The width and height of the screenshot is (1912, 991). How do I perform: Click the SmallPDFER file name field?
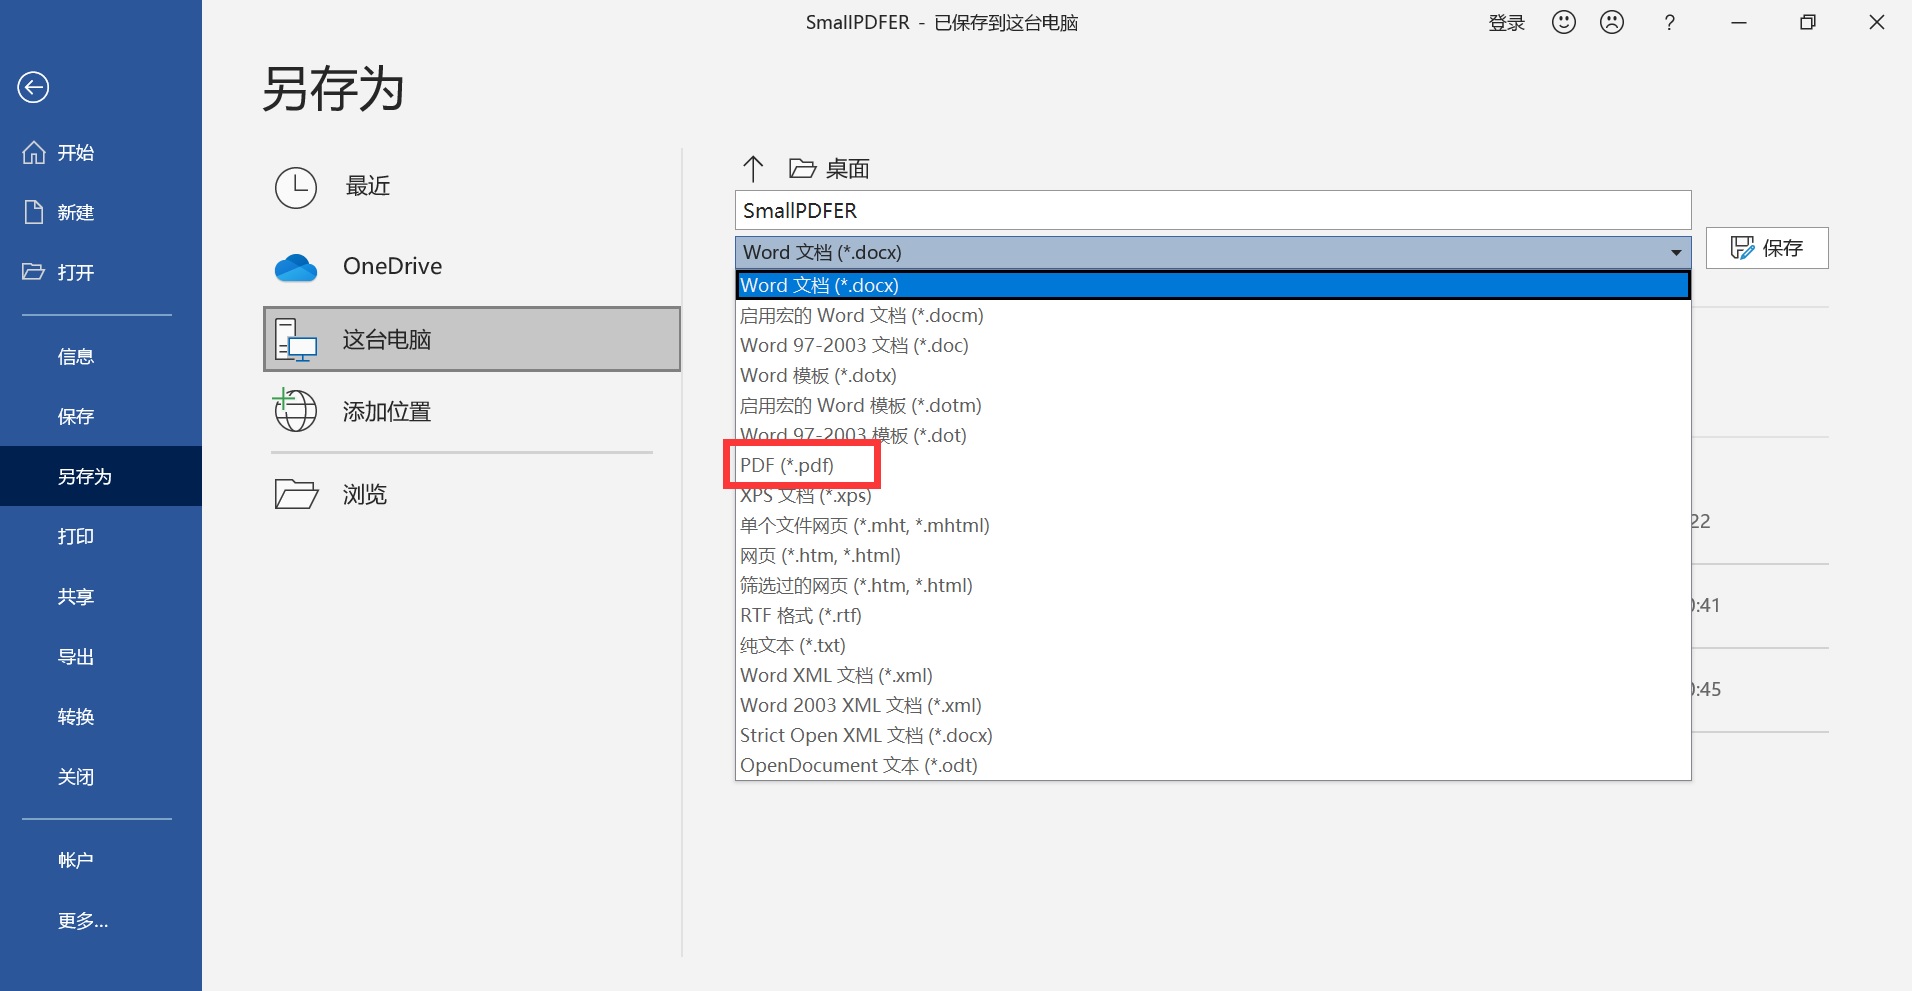point(1212,211)
